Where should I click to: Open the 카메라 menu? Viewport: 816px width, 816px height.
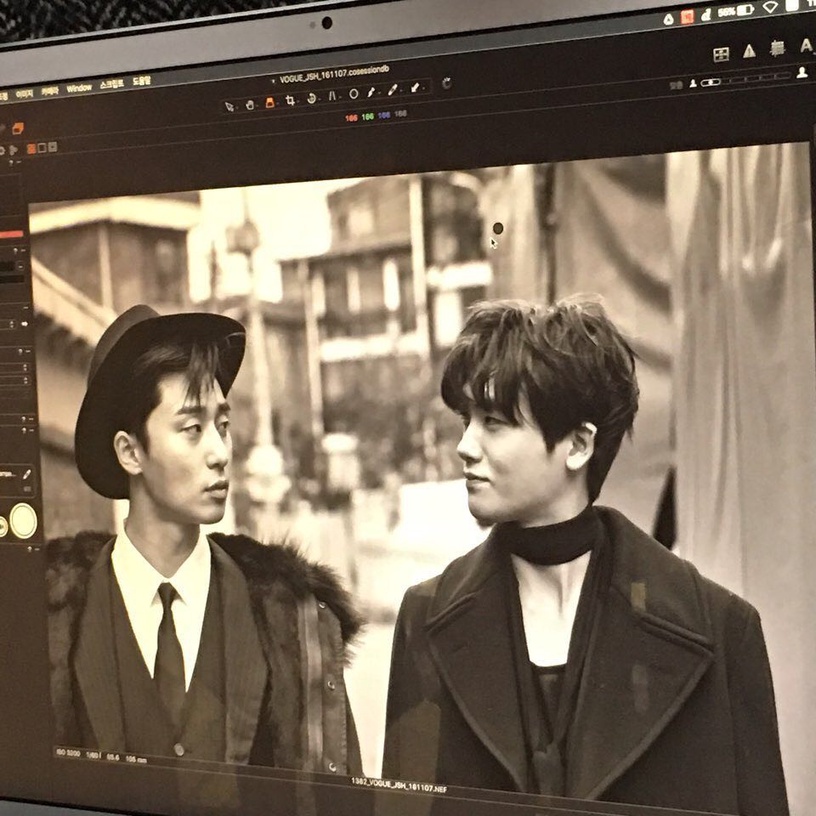tap(50, 91)
